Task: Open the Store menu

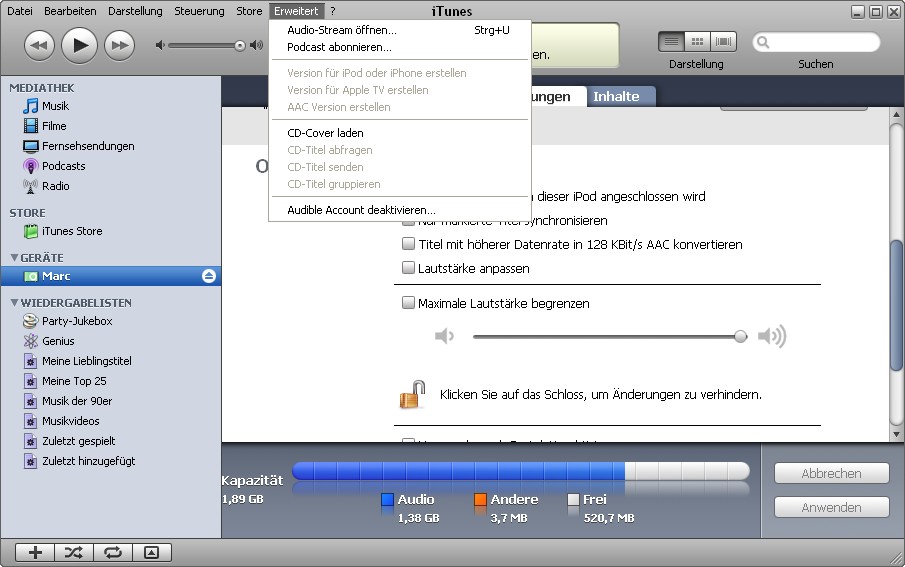Action: pos(249,11)
